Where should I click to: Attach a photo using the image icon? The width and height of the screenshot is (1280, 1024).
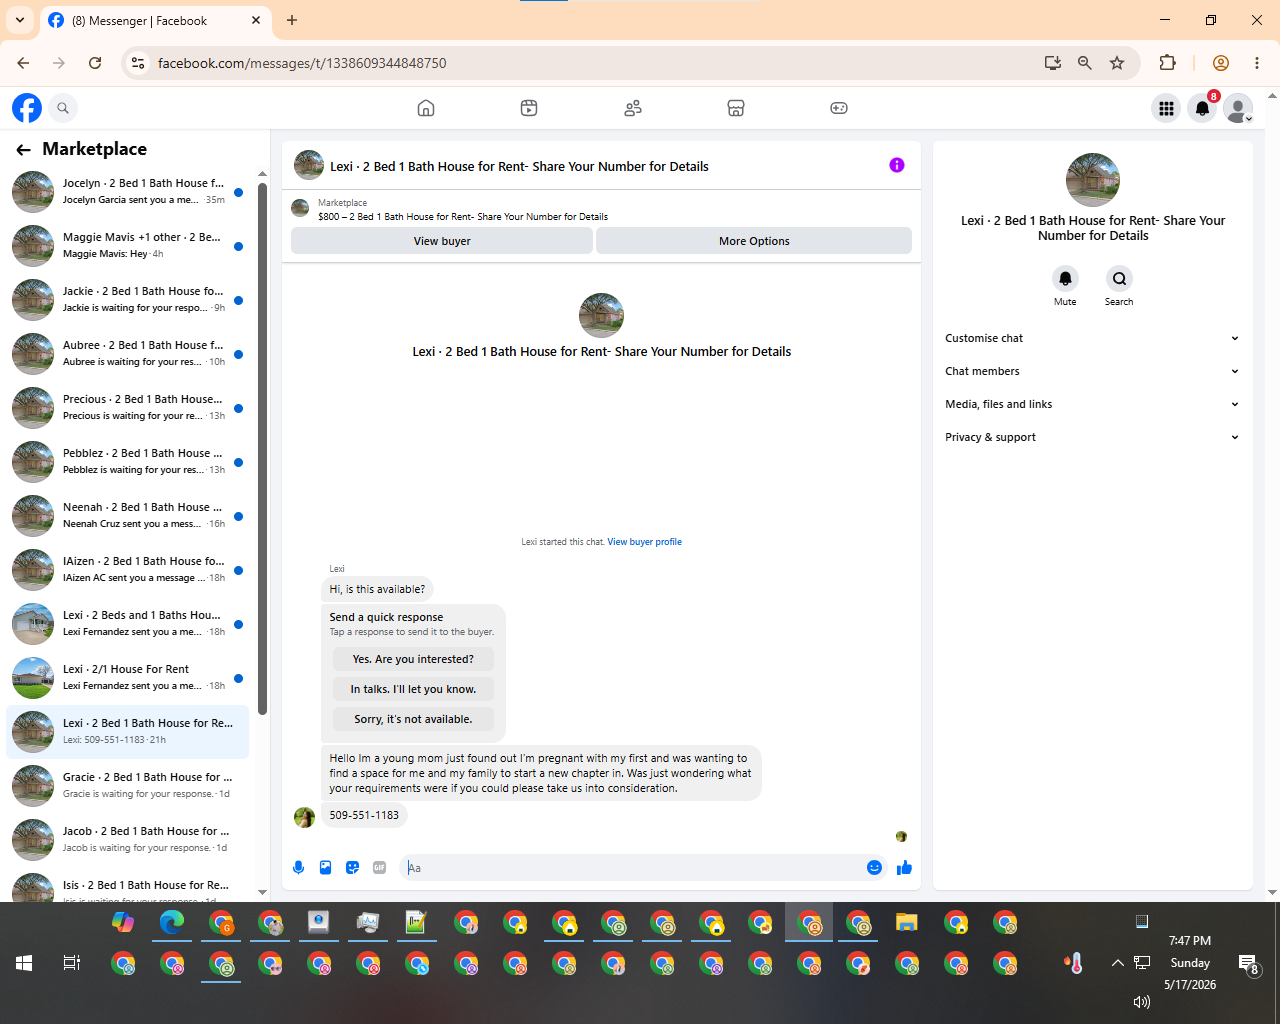325,868
